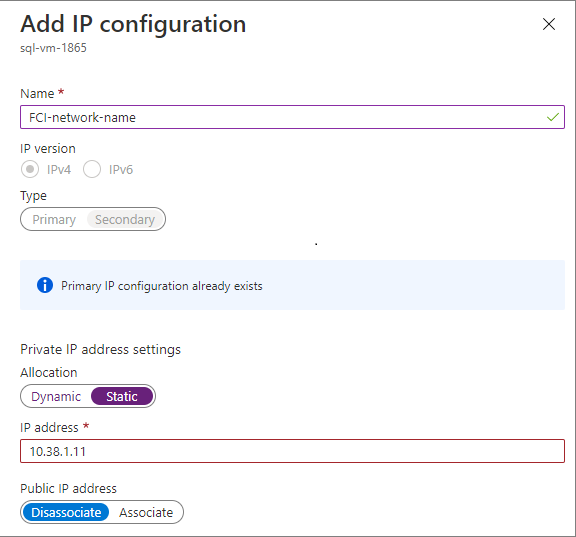Click the 'Public IP address' label

[x=68, y=489]
